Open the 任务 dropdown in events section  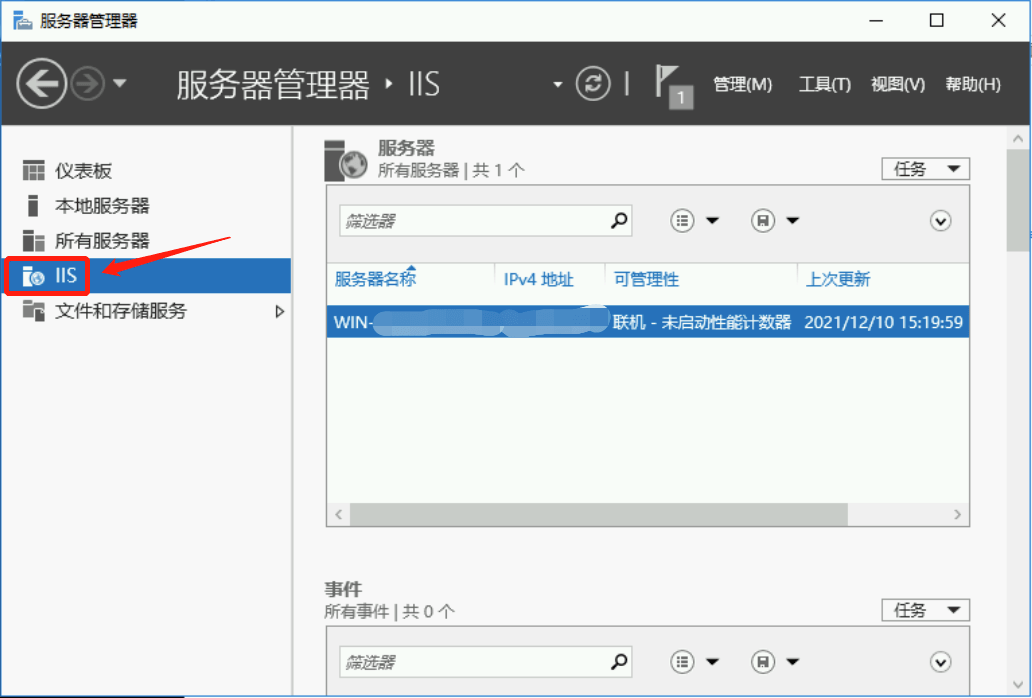(925, 610)
